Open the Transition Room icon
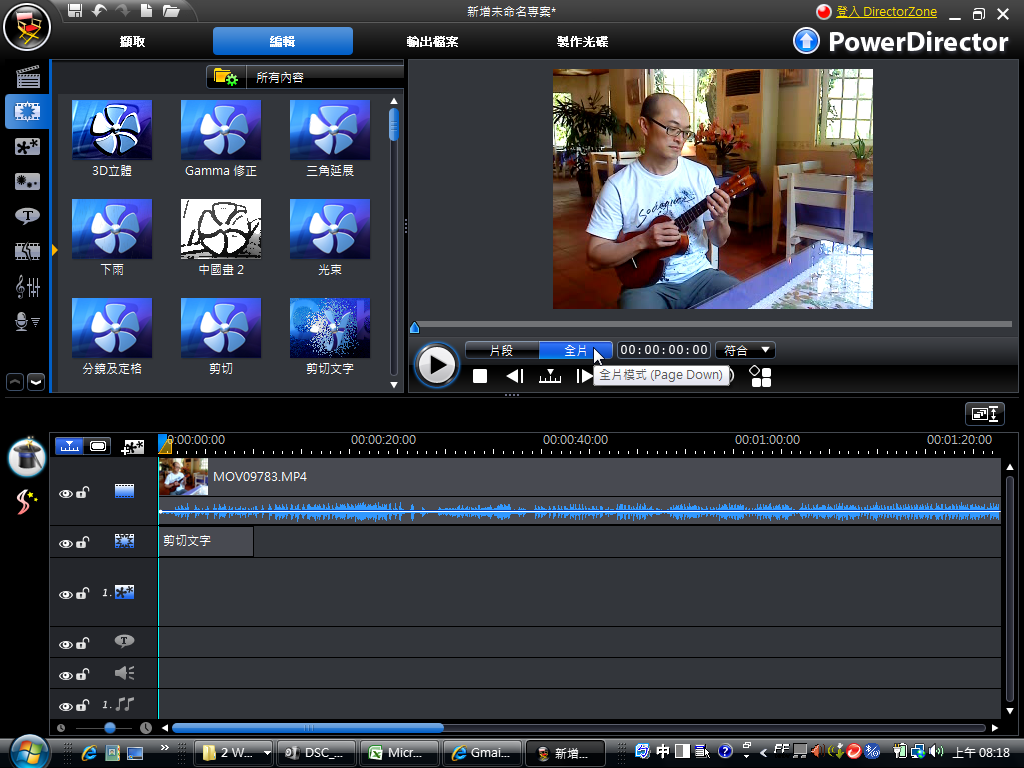The image size is (1024, 768). click(x=28, y=251)
